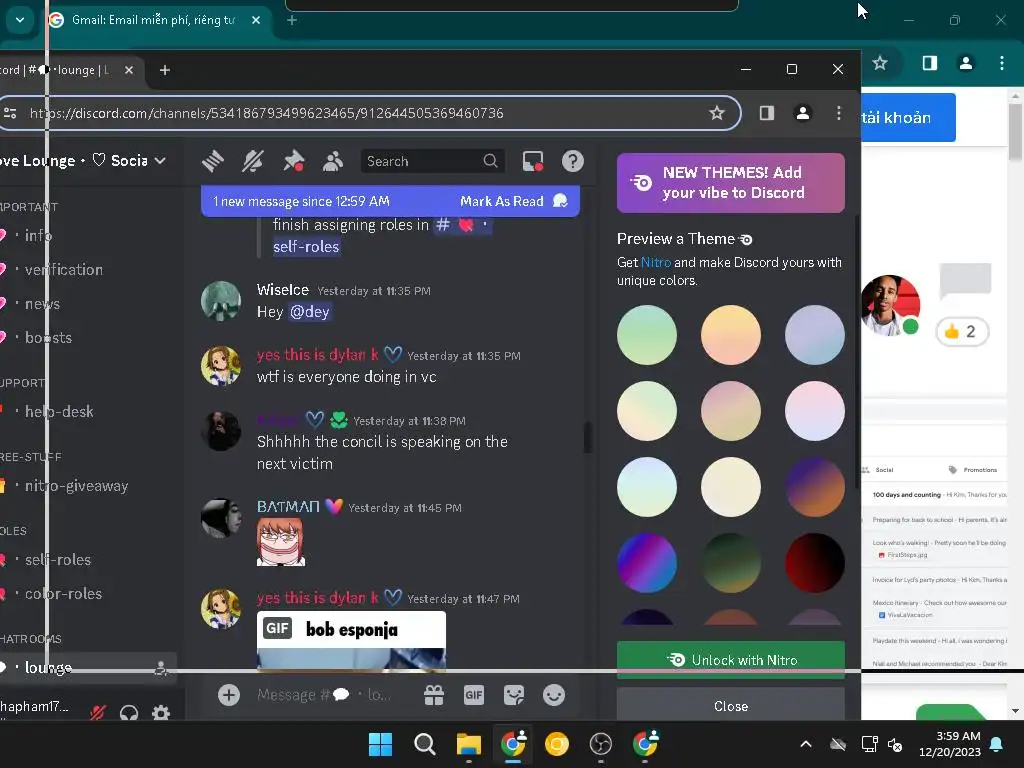1024x768 pixels.
Task: Open Pinned Messages icon in Discord header
Action: pyautogui.click(x=293, y=161)
